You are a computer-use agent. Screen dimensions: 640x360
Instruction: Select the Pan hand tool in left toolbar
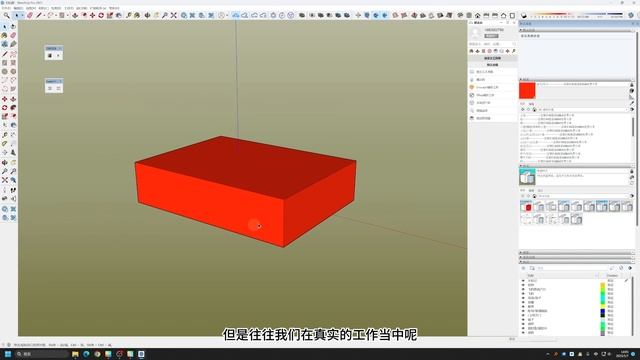13,162
